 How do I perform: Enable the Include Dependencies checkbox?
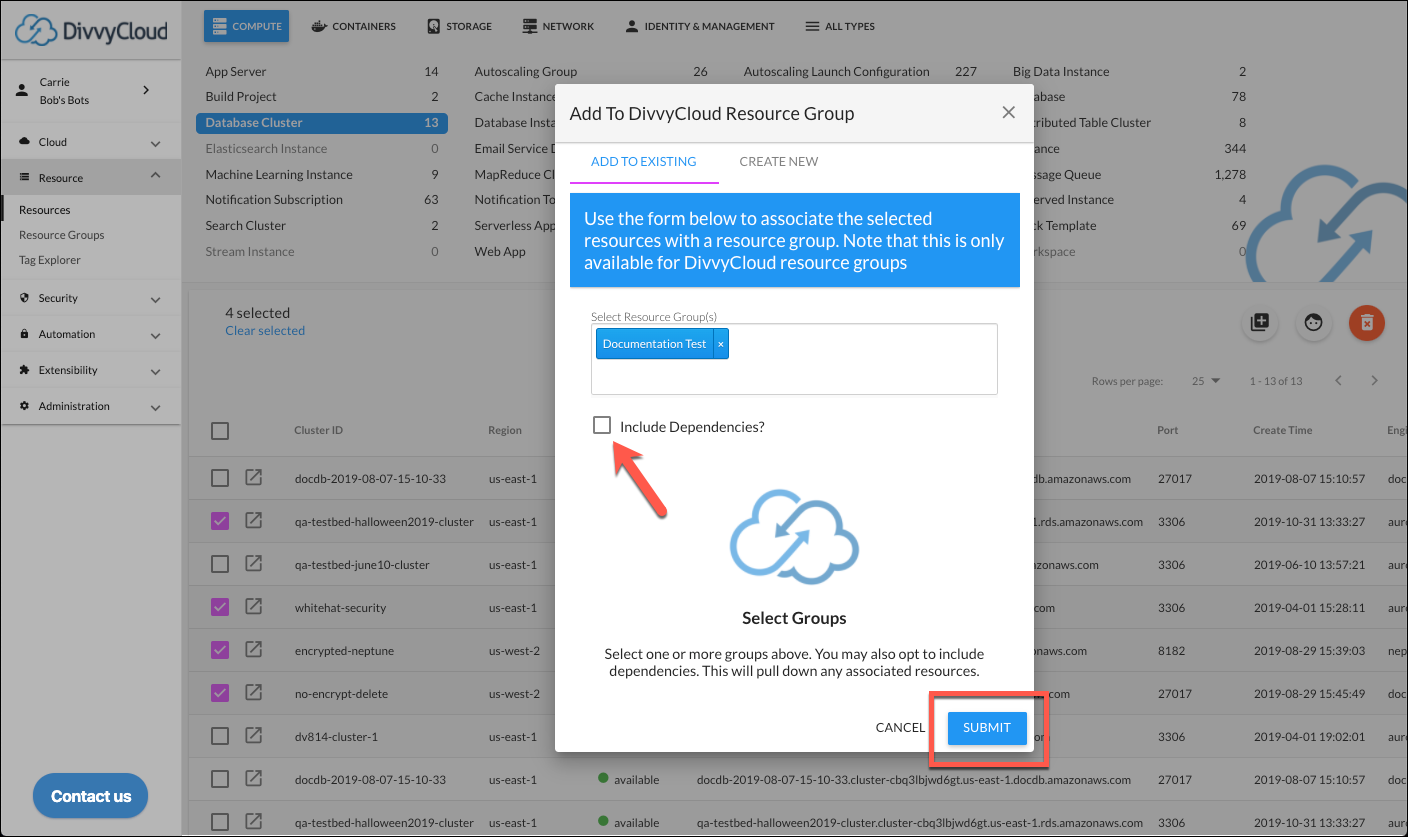[x=602, y=425]
